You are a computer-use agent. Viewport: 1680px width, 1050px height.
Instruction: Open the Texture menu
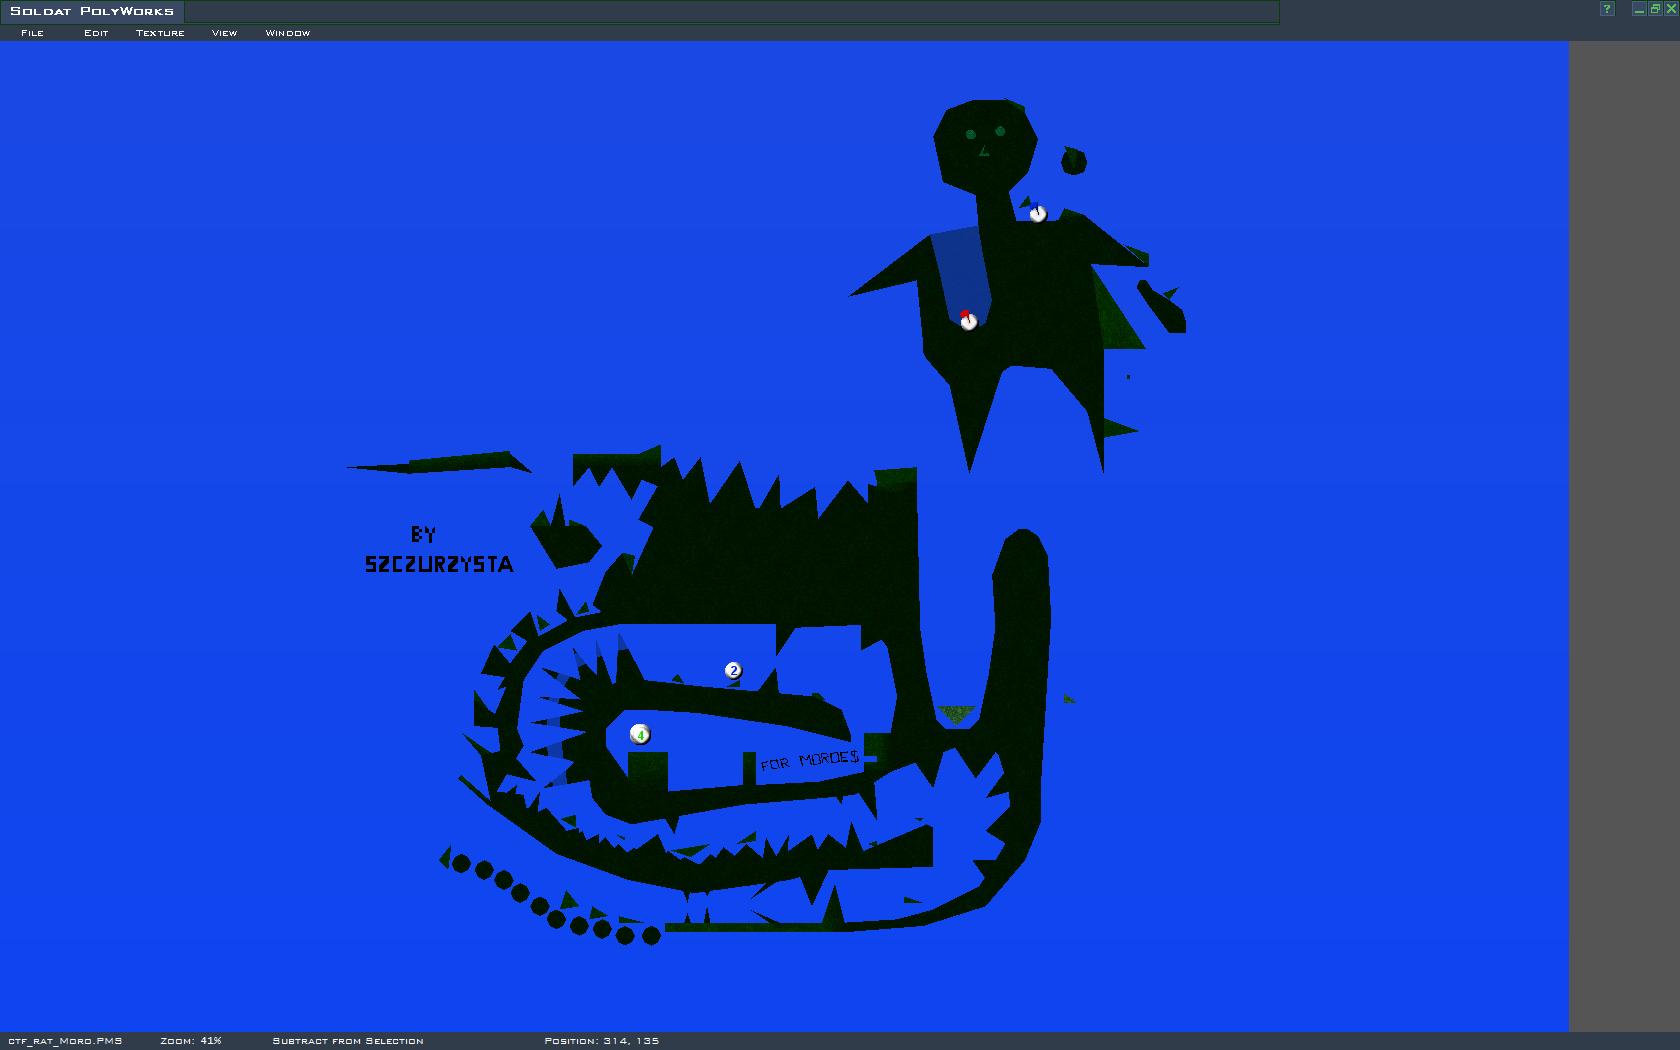(160, 33)
